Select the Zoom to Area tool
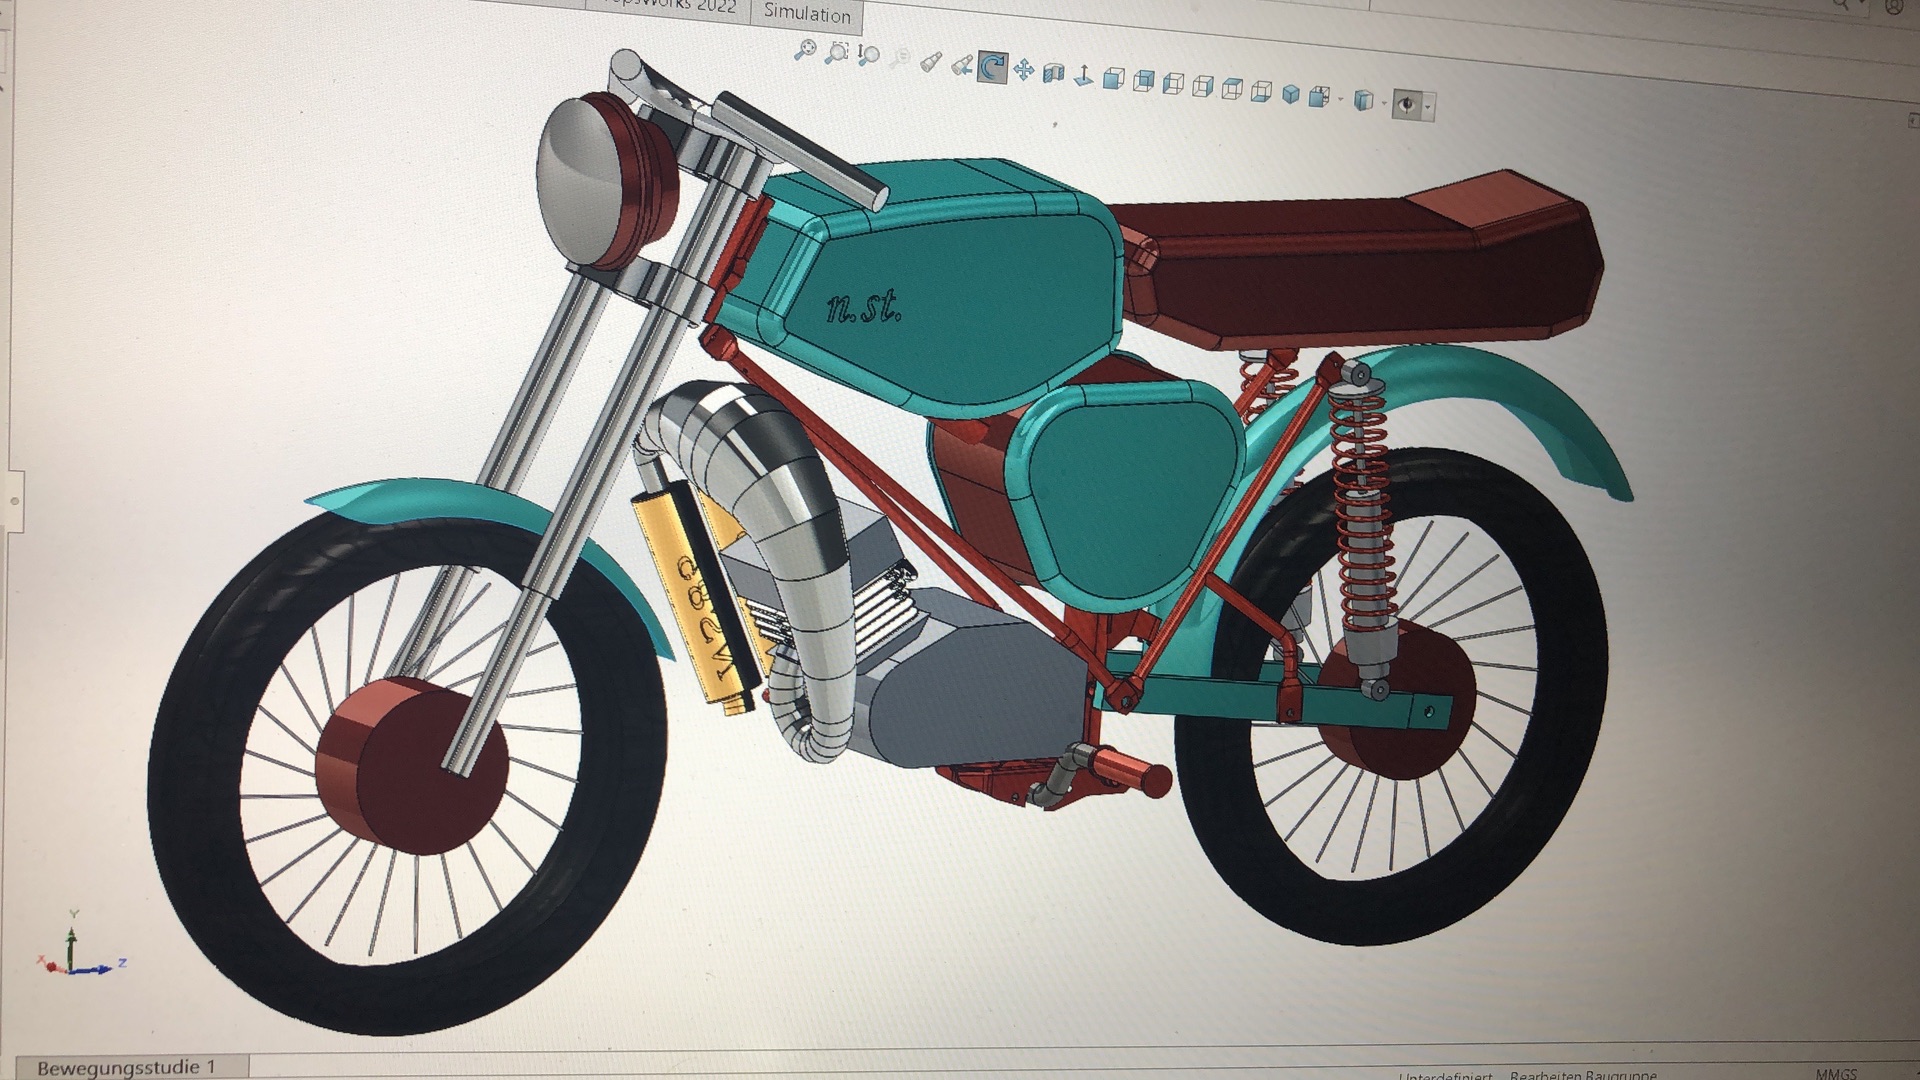This screenshot has width=1920, height=1080. click(837, 53)
